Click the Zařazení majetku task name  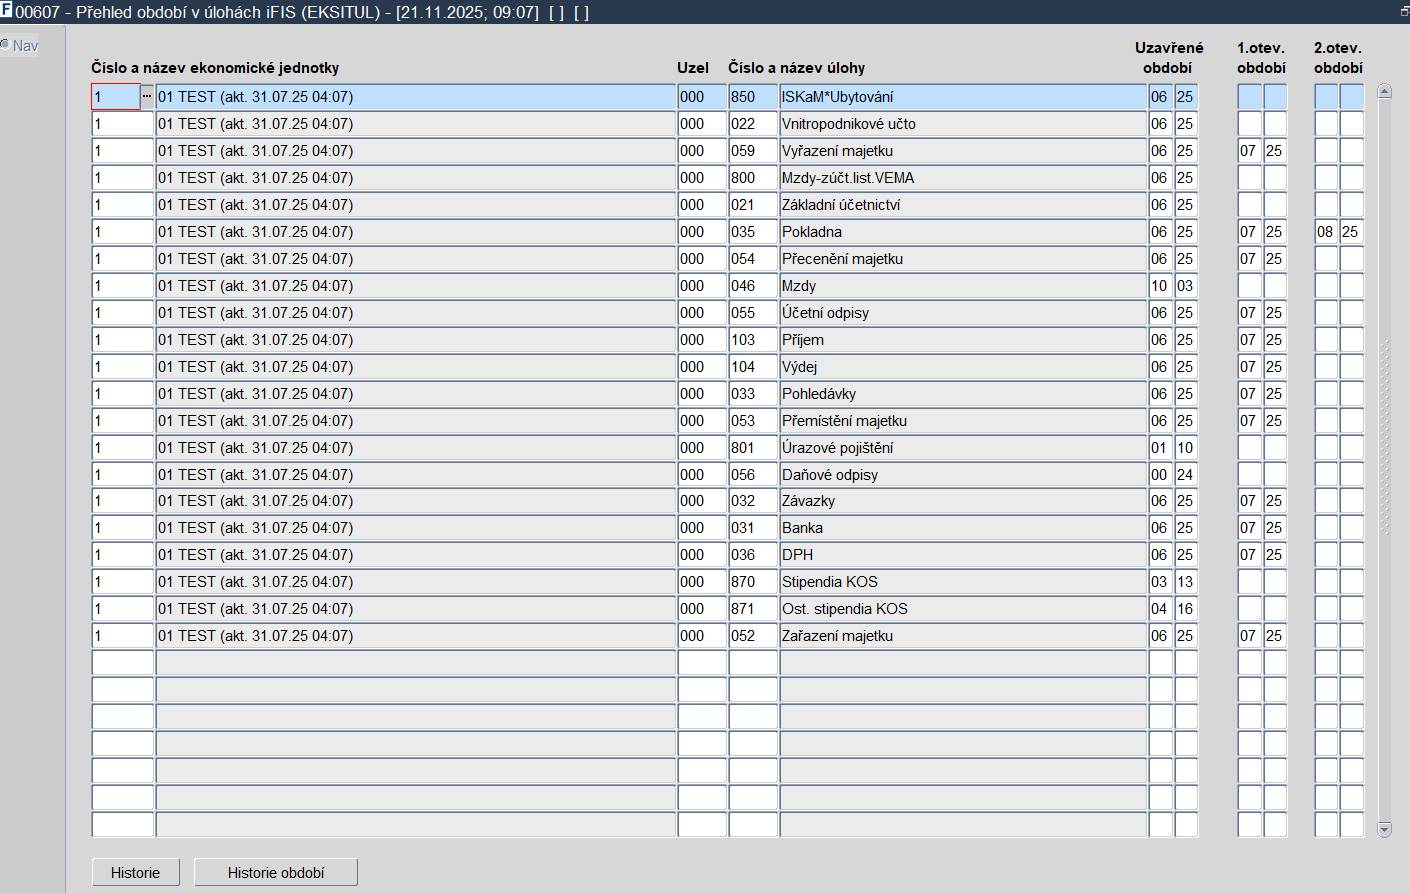click(963, 636)
